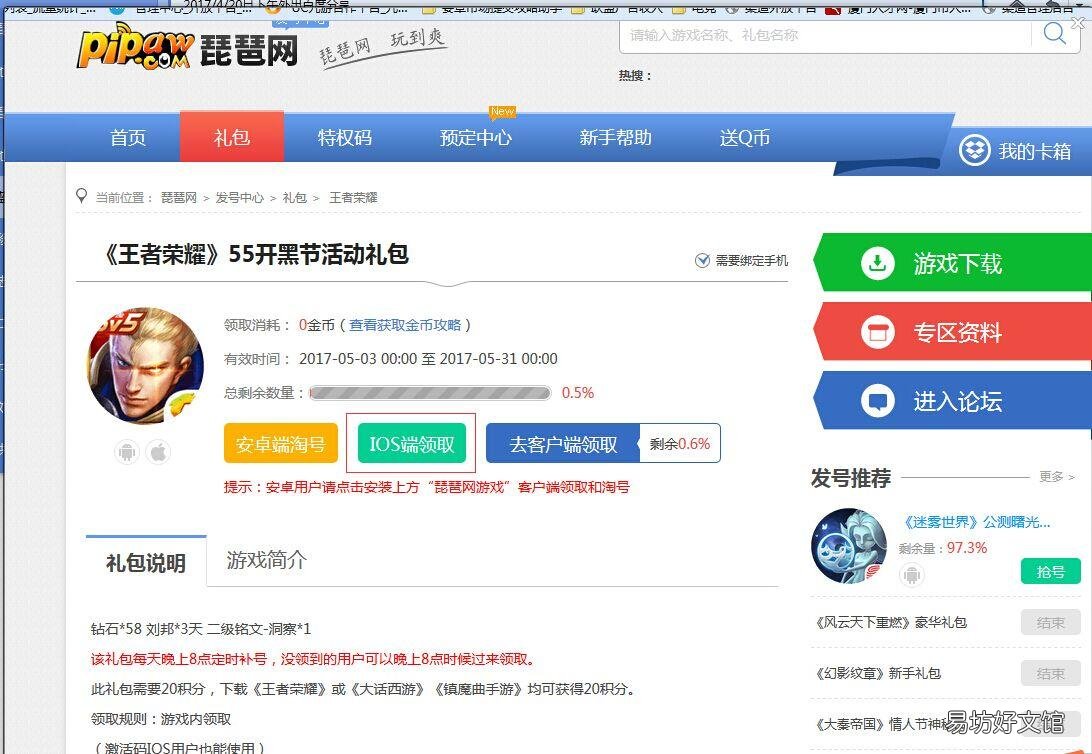The height and width of the screenshot is (754, 1092).
Task: Open 查看获取金币攻略 link
Action: [405, 325]
